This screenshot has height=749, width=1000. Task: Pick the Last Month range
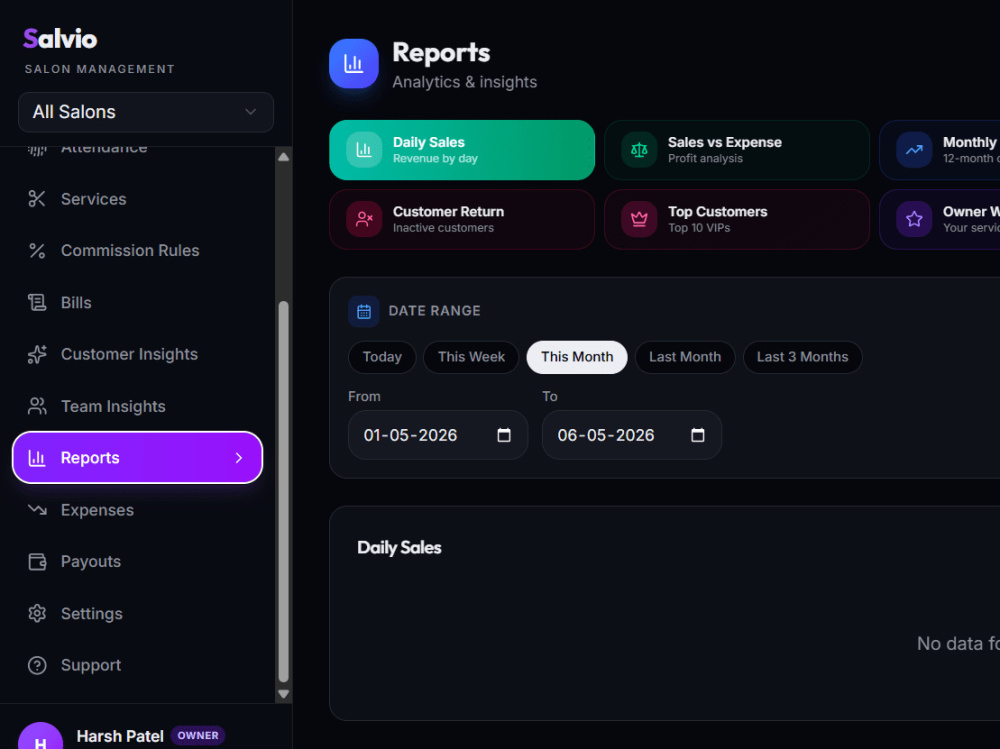[x=685, y=357]
